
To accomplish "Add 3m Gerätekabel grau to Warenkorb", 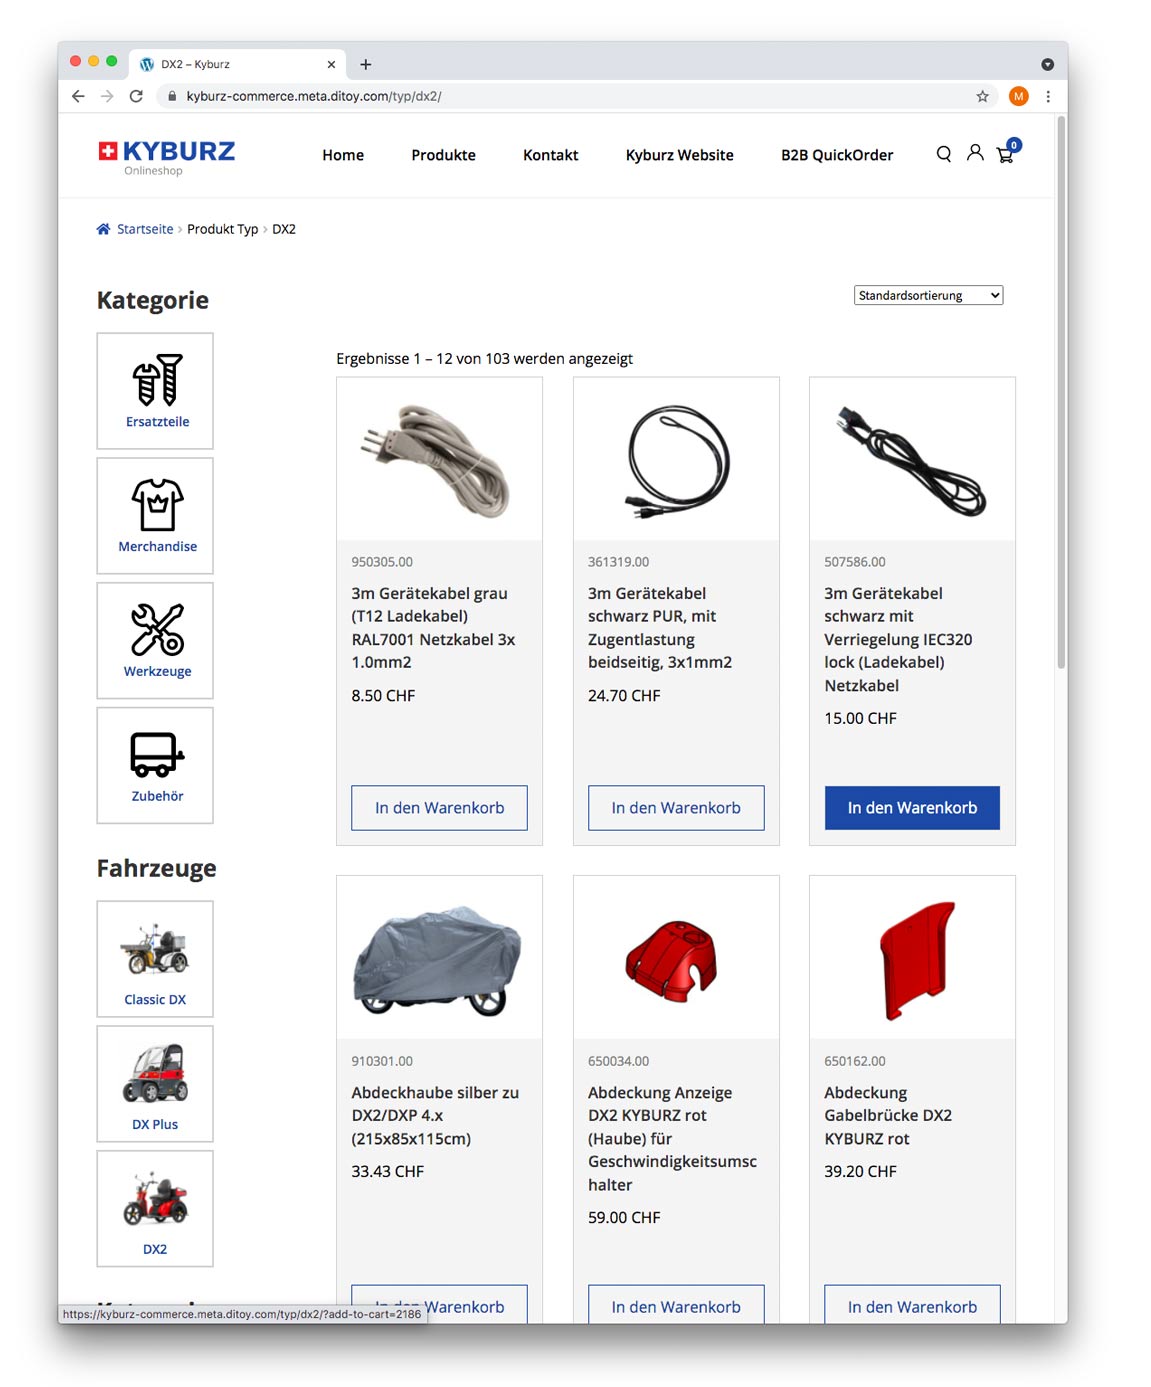I will click(x=439, y=808).
